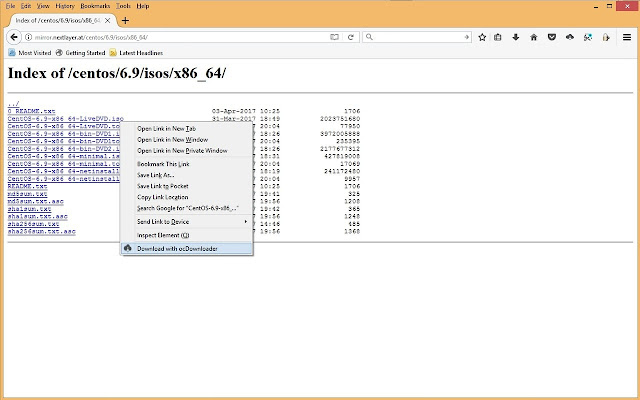Viewport: 640px width, 400px height.
Task: Reload the current page
Action: 351,37
